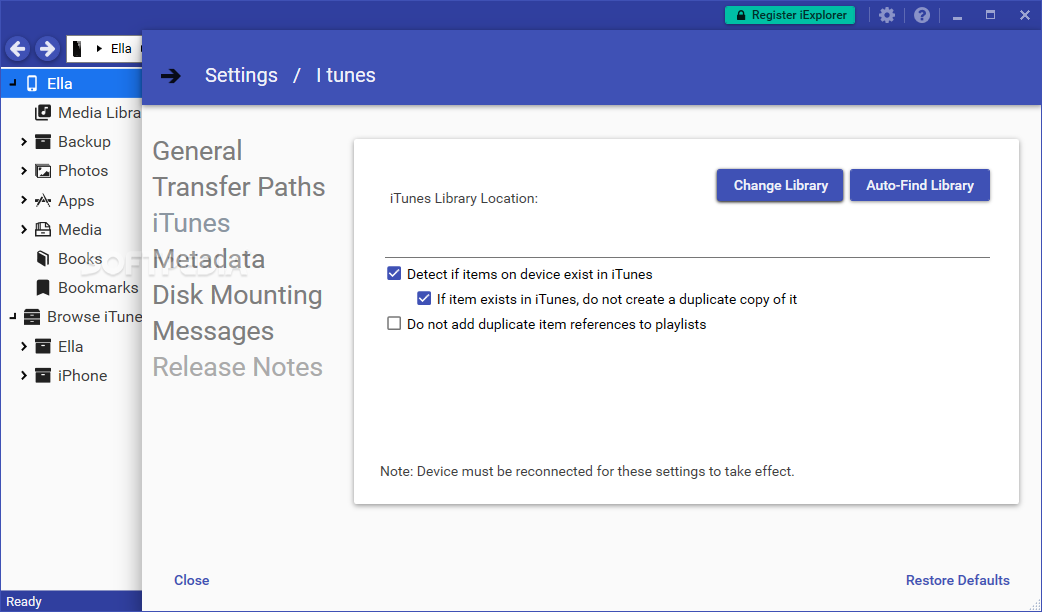Open the Messages settings section
This screenshot has width=1042, height=612.
(x=213, y=331)
